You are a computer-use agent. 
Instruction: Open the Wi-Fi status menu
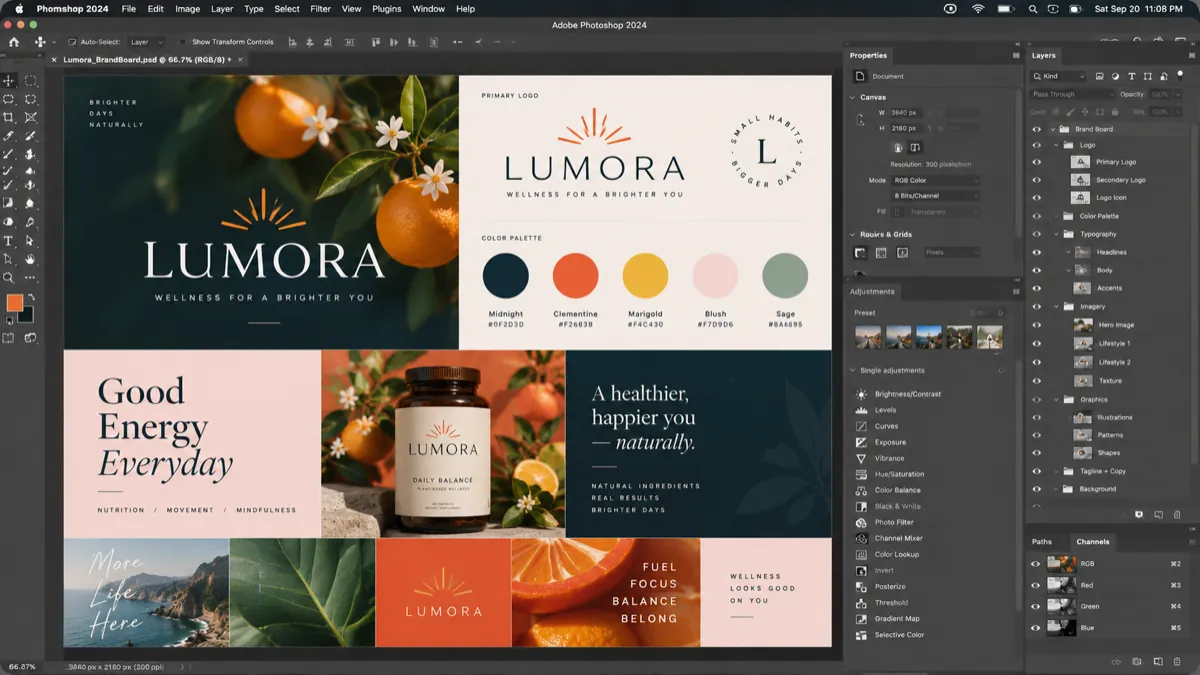coord(978,9)
